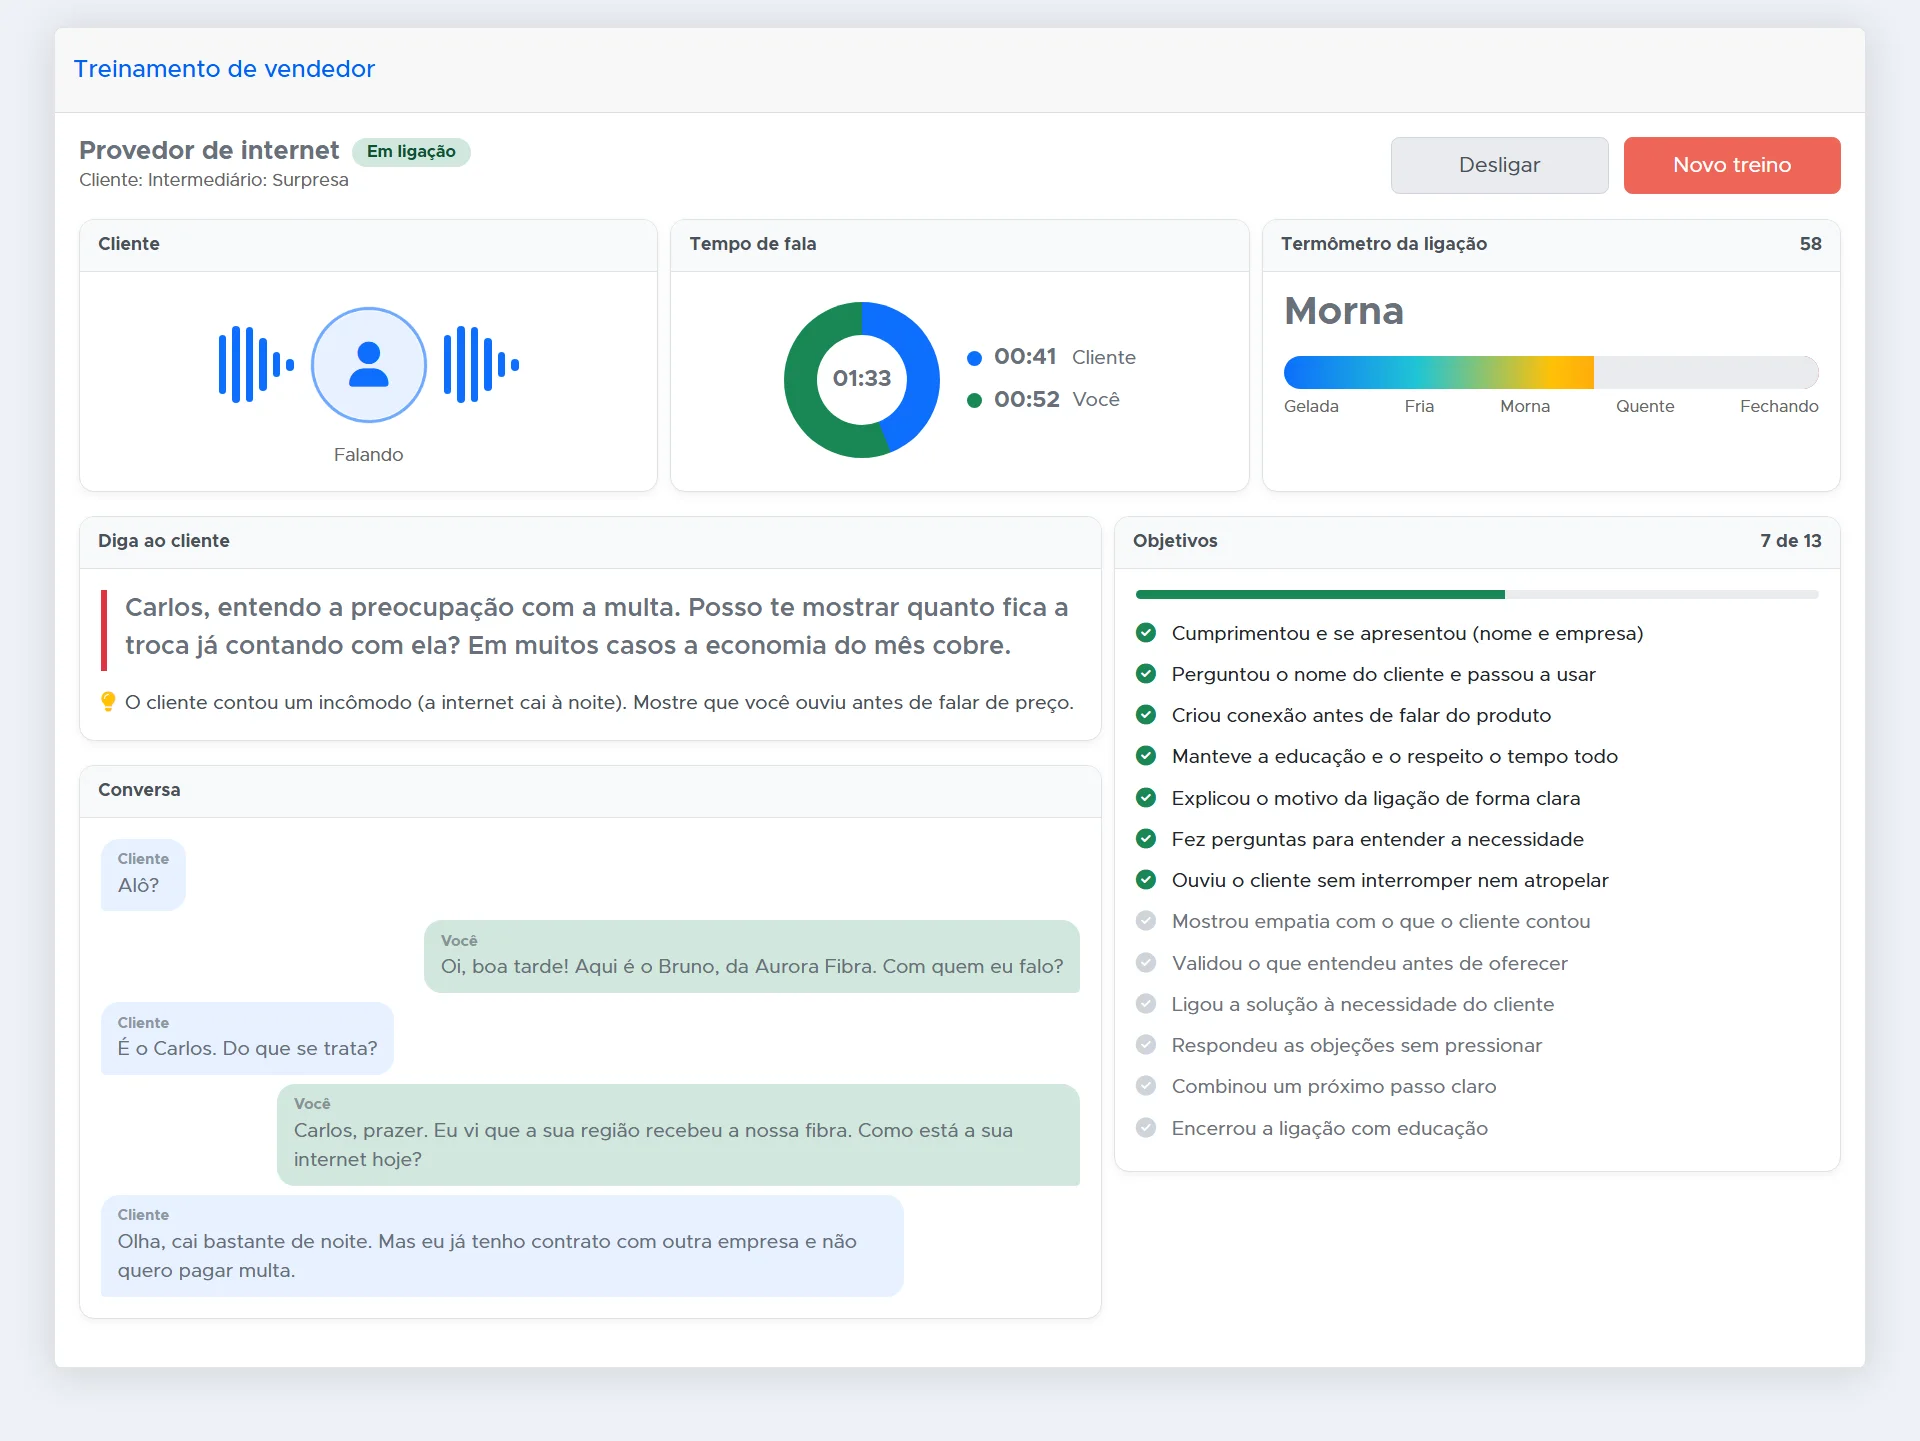Click the blue Cliente legend dot
The height and width of the screenshot is (1441, 1920).
[974, 358]
